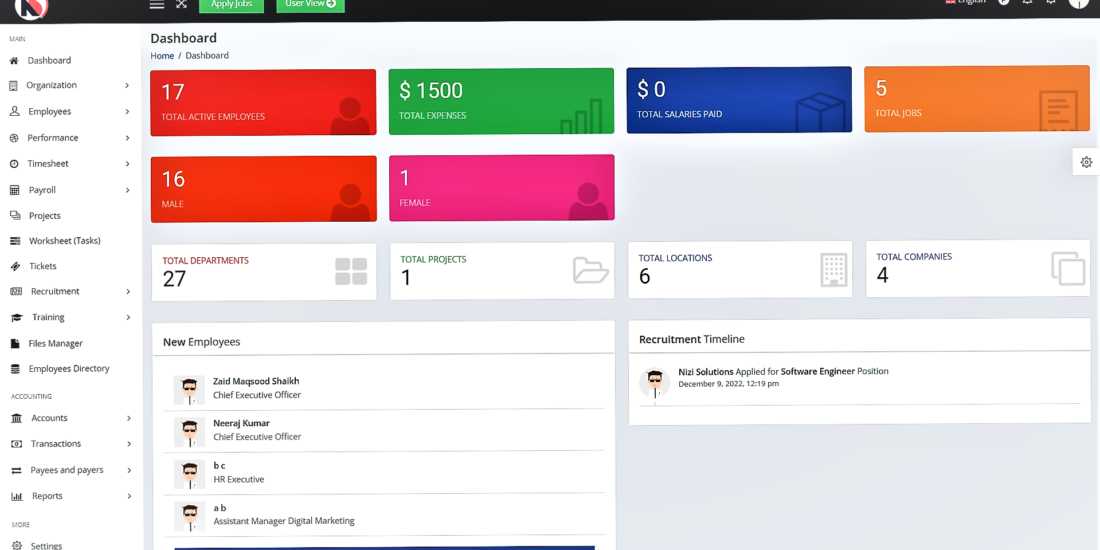1100x550 pixels.
Task: Click the box icon on Total Salaries Paid card
Action: (819, 112)
